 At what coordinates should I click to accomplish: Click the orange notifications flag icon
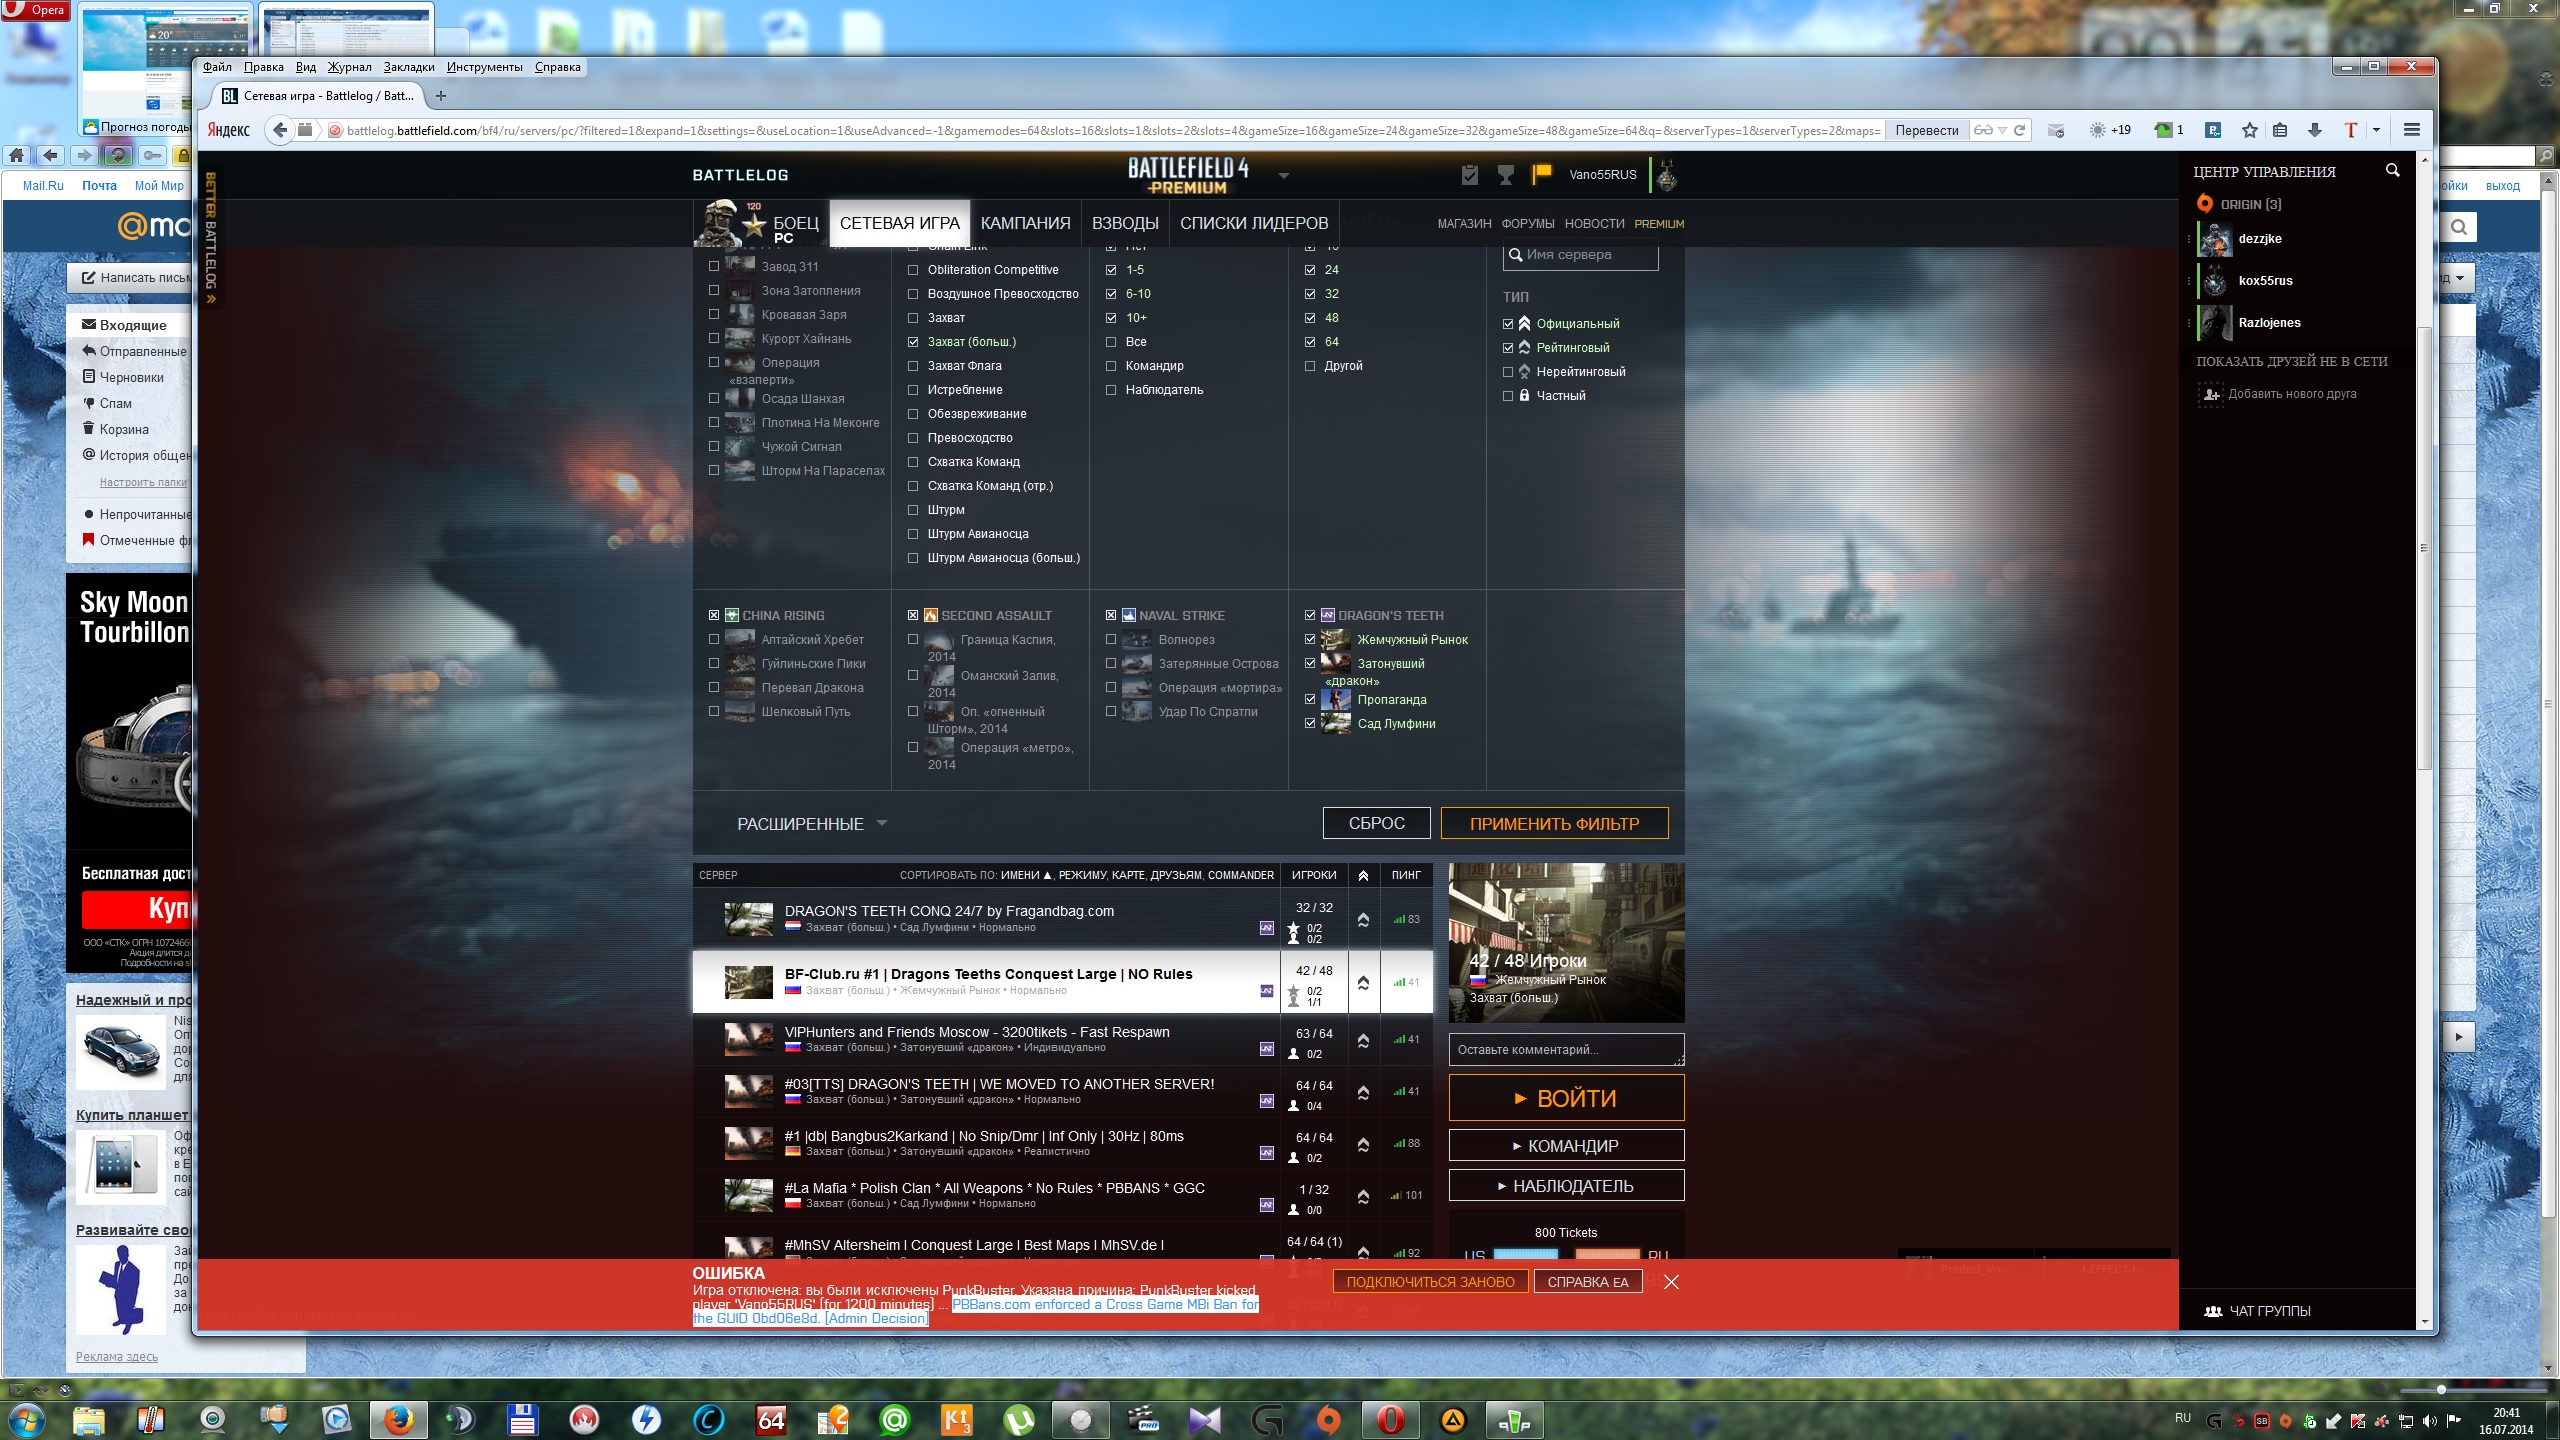click(x=1541, y=174)
